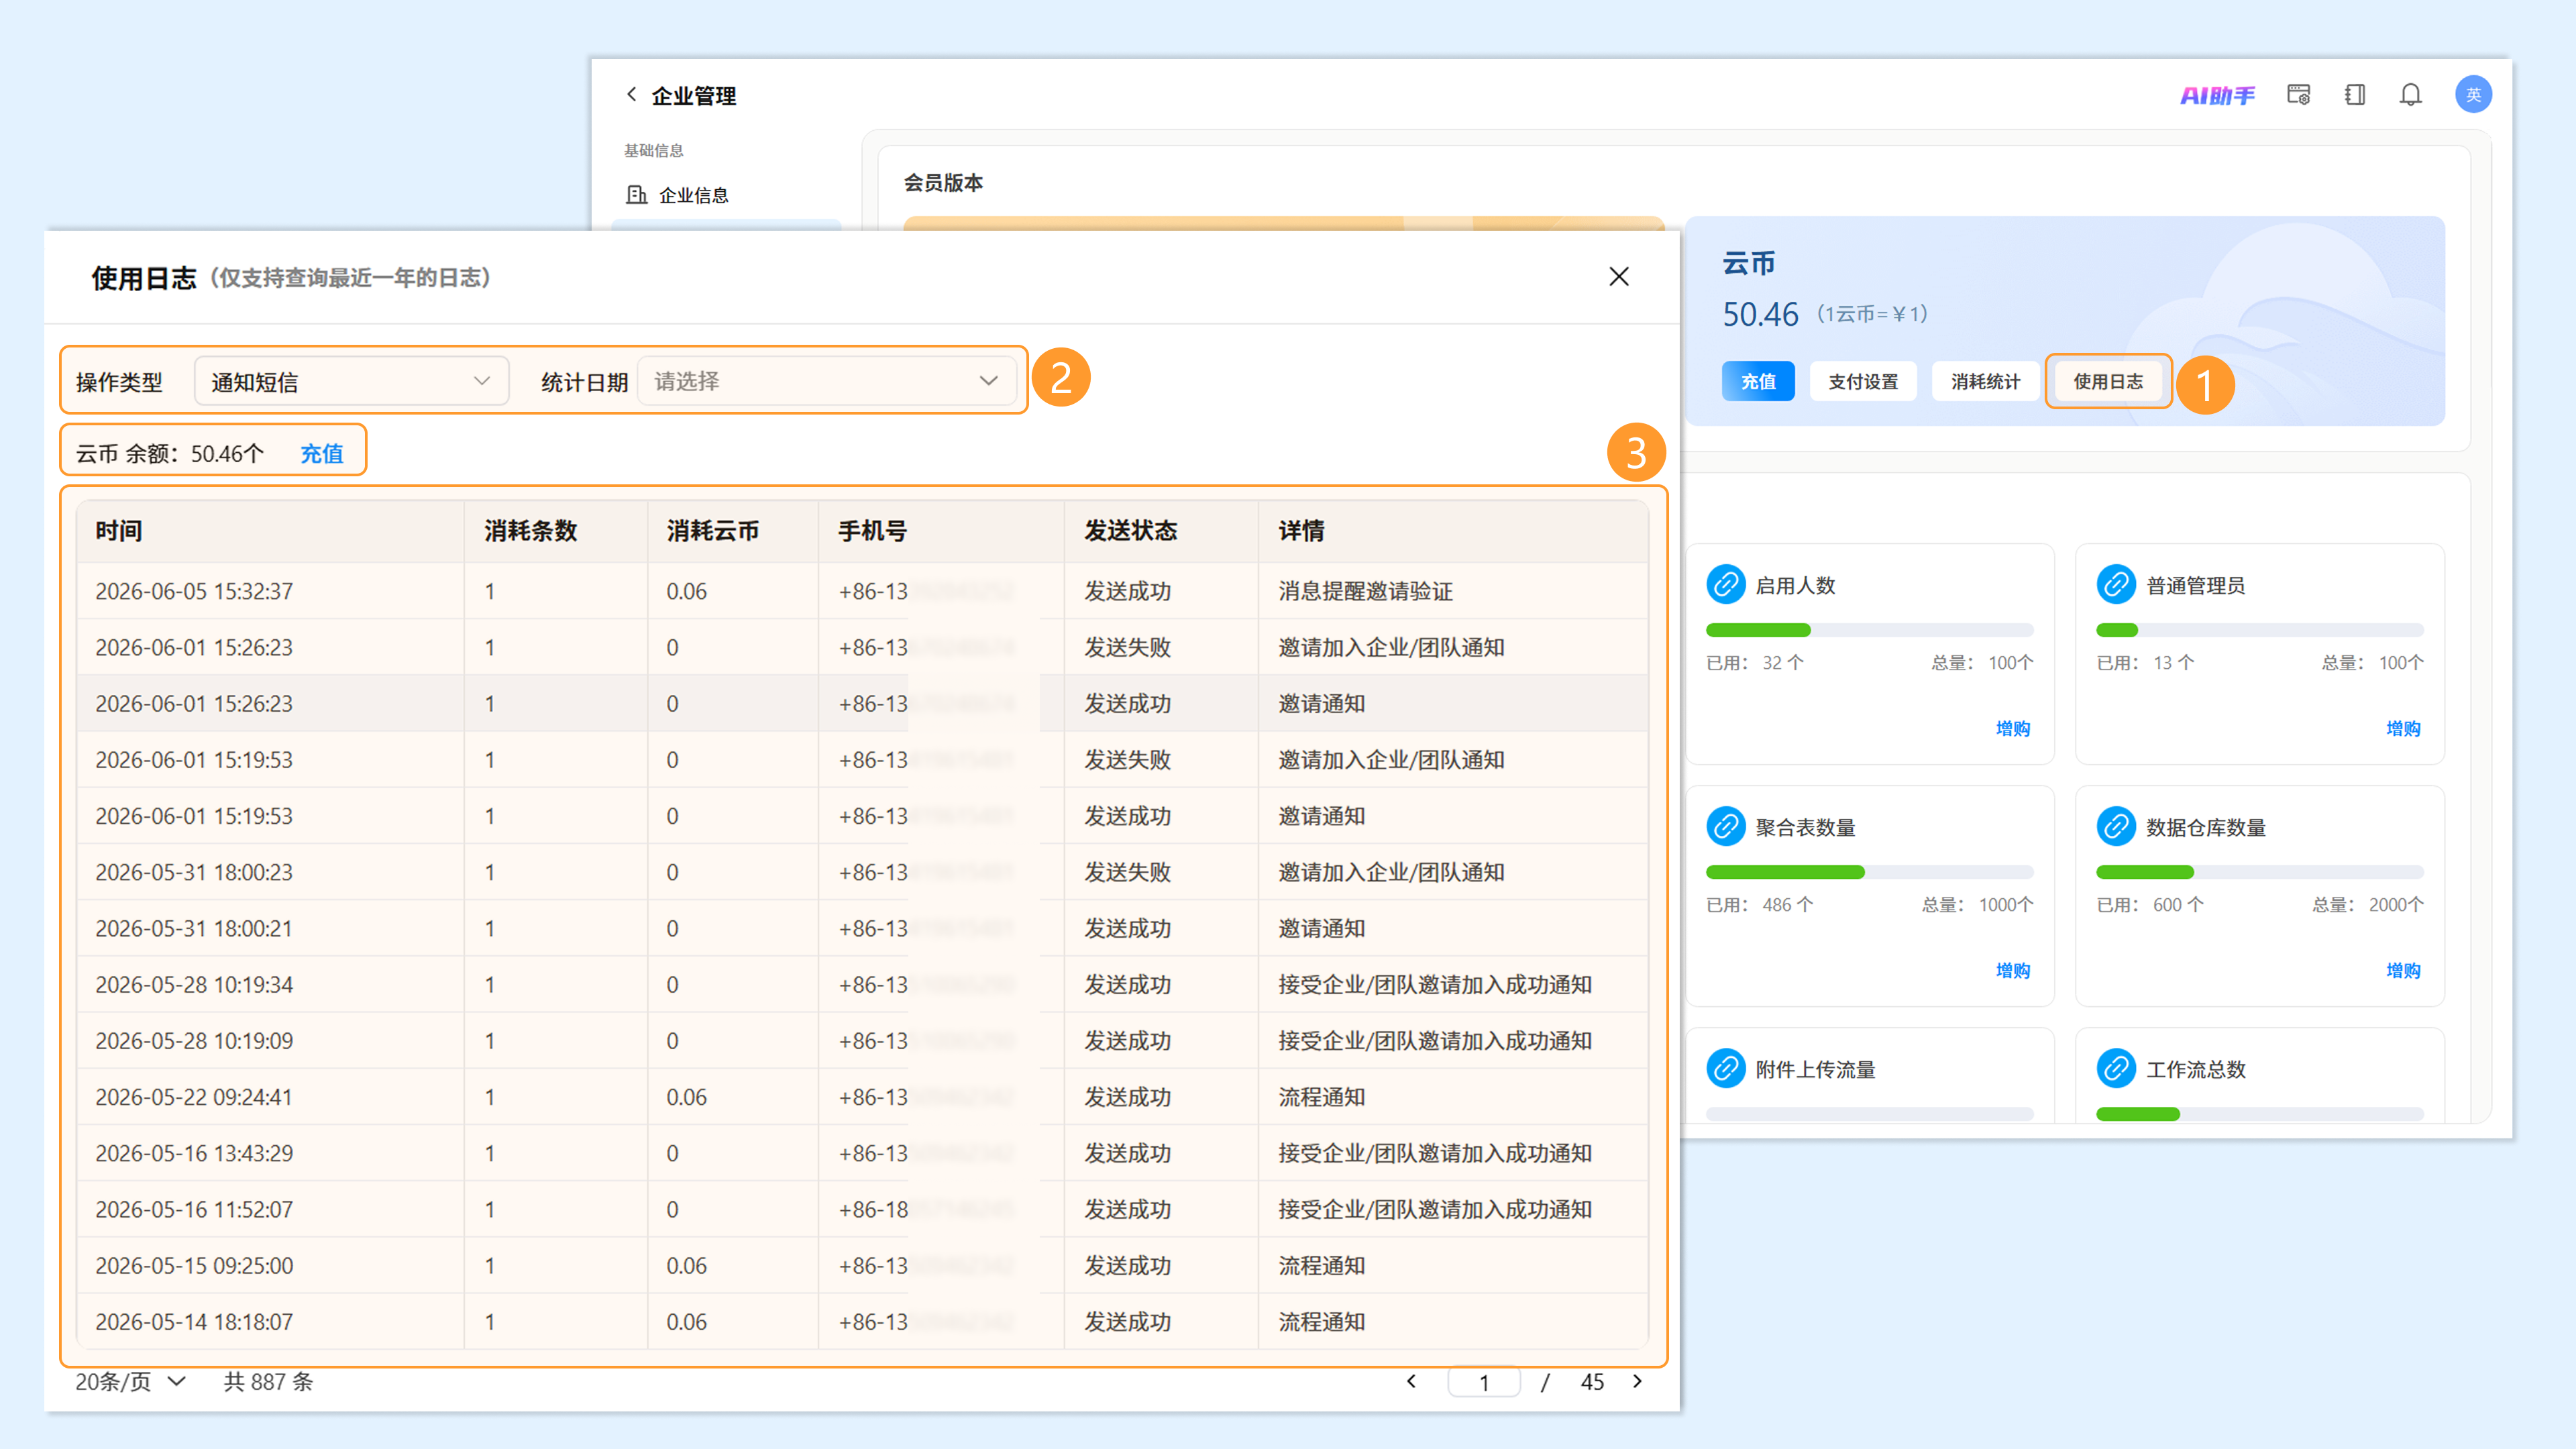Click the blue 充值 button in 云币 card
This screenshot has height=1449, width=2576.
point(1758,381)
